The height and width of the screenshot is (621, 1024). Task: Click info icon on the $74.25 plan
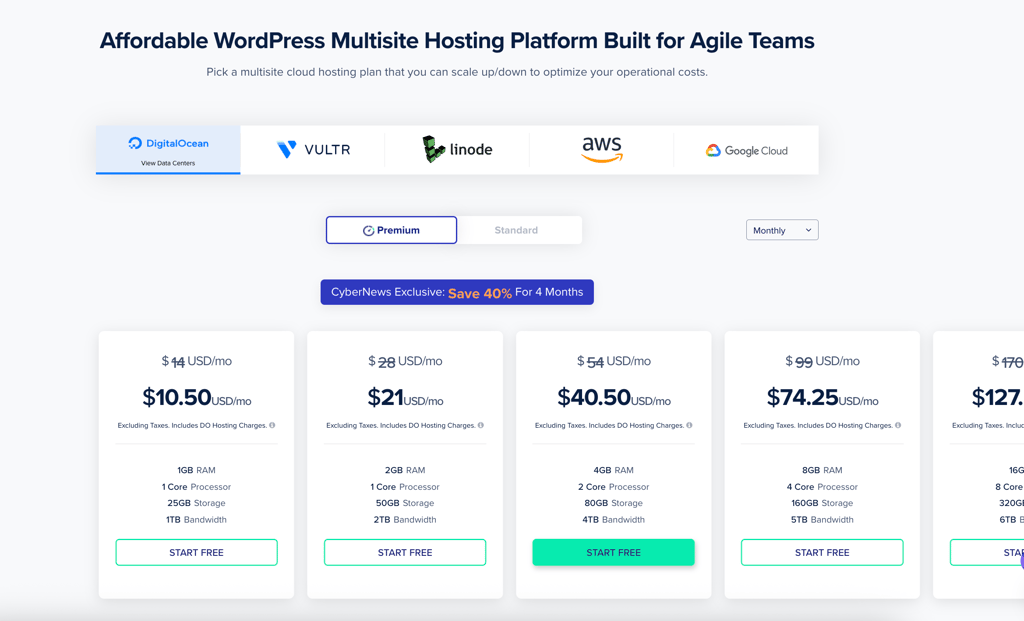898,425
